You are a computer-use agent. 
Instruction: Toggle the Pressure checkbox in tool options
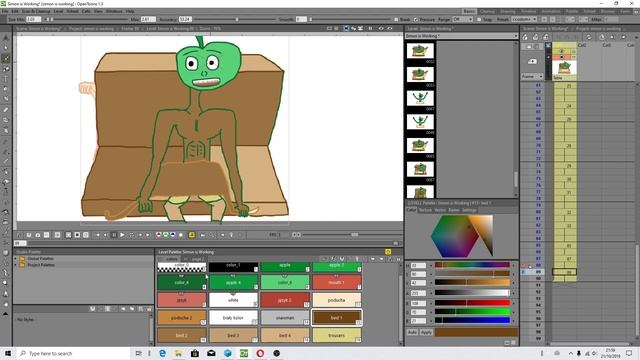coord(416,20)
